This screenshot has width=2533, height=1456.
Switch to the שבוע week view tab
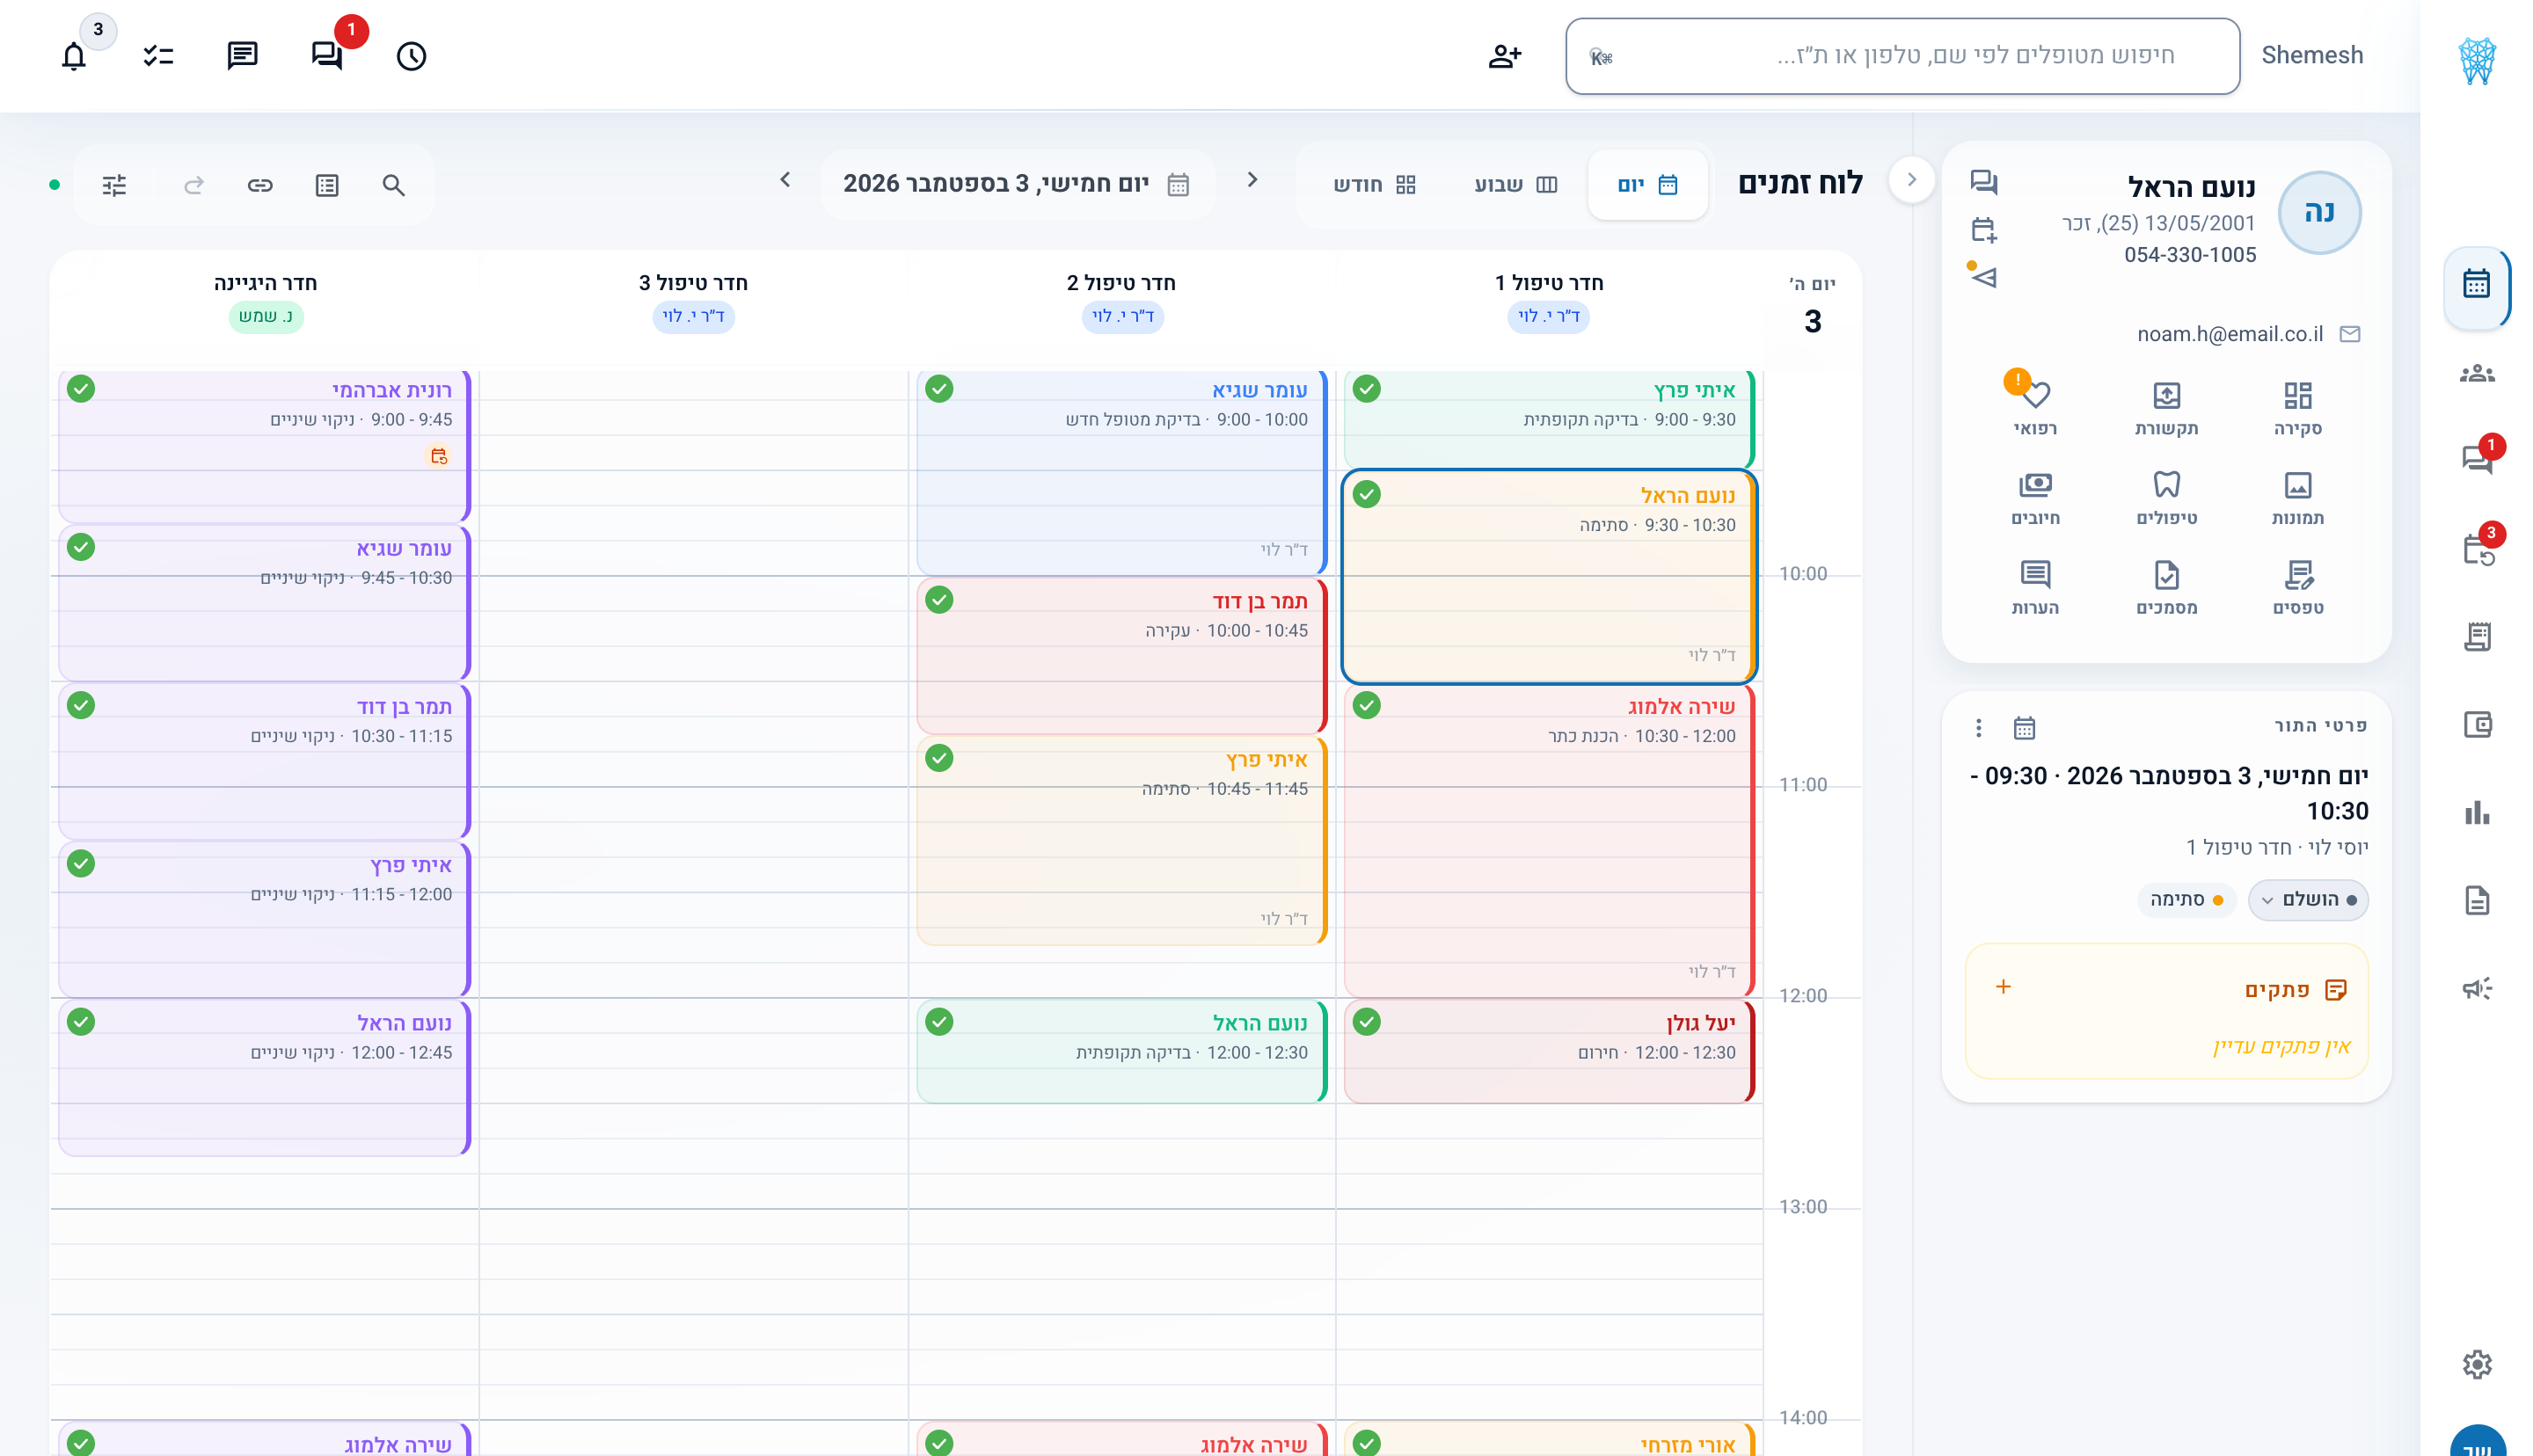pos(1516,185)
